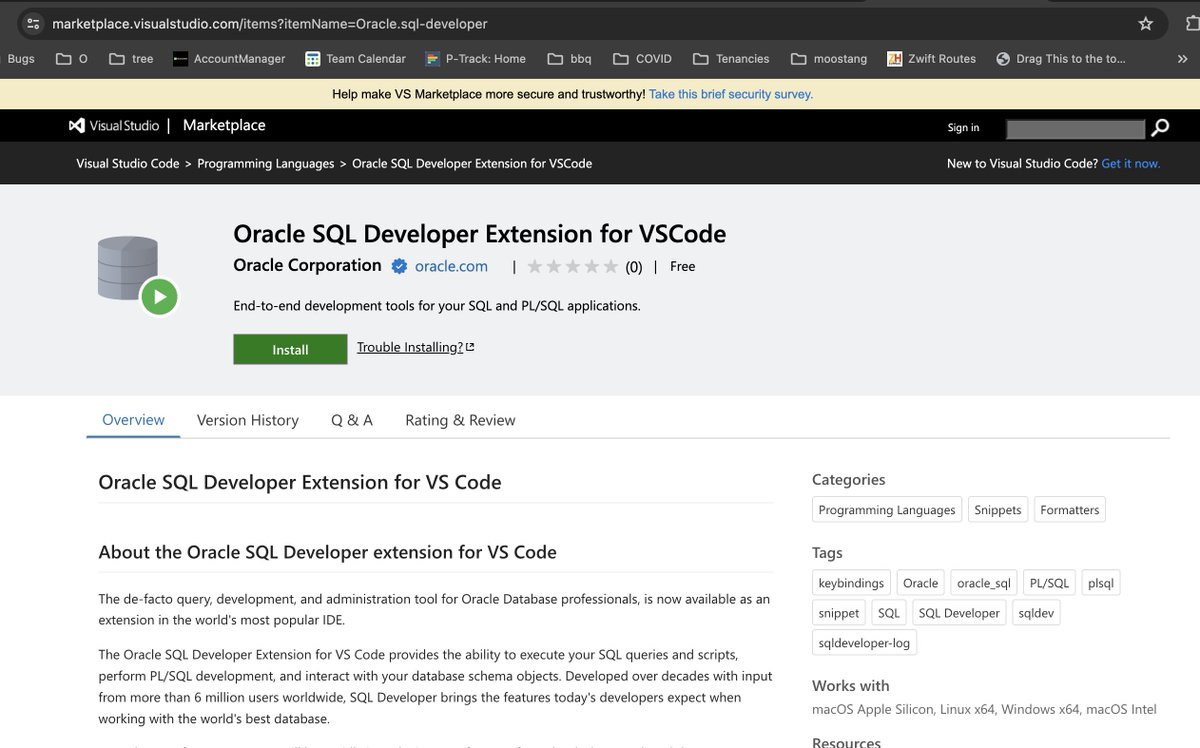
Task: Focus the Marketplace search field
Action: (x=1075, y=128)
